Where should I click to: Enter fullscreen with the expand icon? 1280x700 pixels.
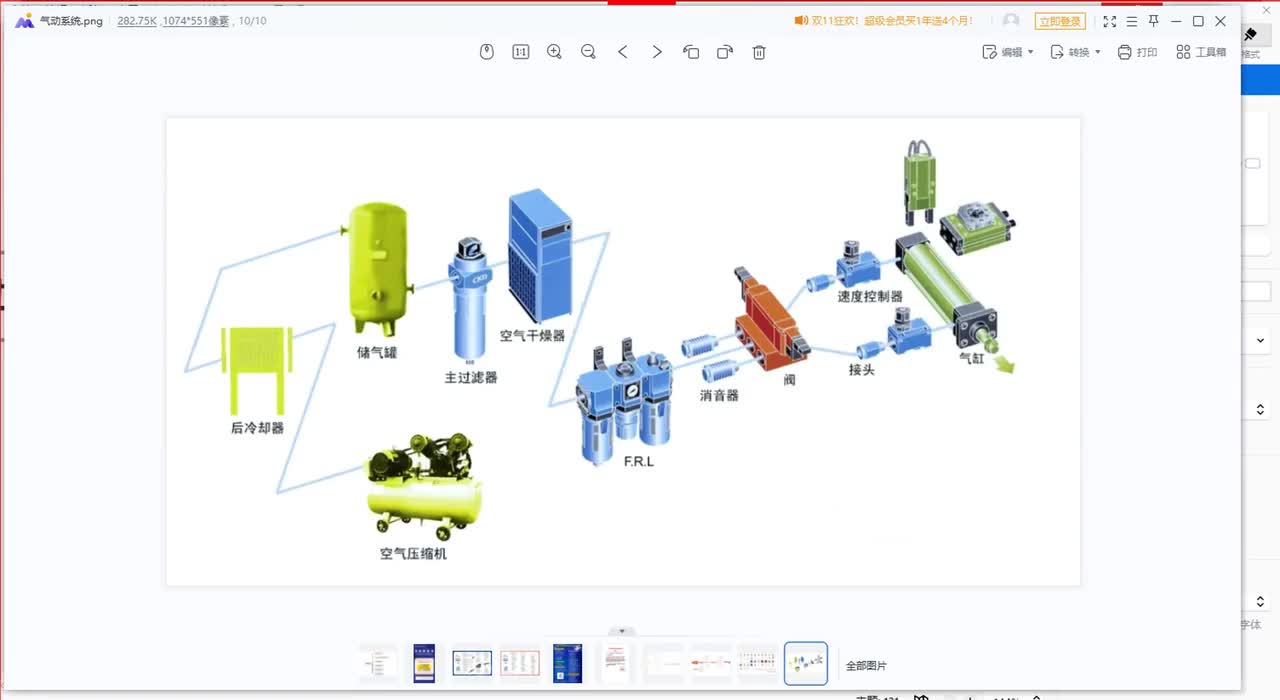tap(1109, 21)
